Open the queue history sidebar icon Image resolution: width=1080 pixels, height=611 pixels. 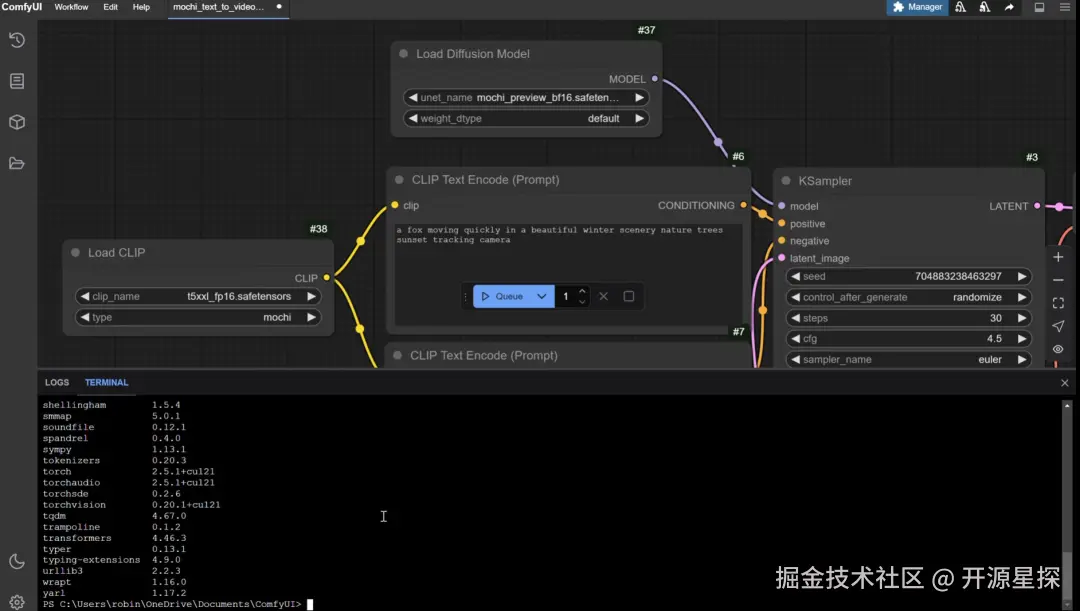(x=17, y=40)
